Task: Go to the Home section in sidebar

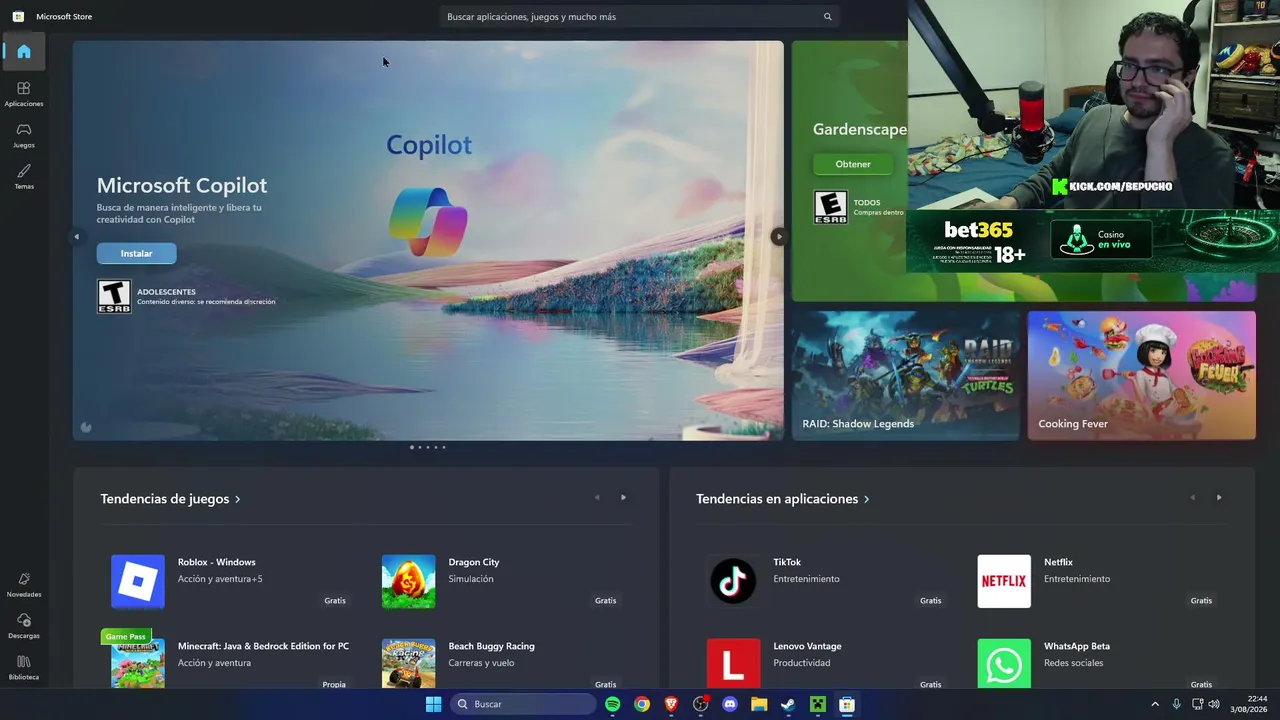Action: click(24, 51)
